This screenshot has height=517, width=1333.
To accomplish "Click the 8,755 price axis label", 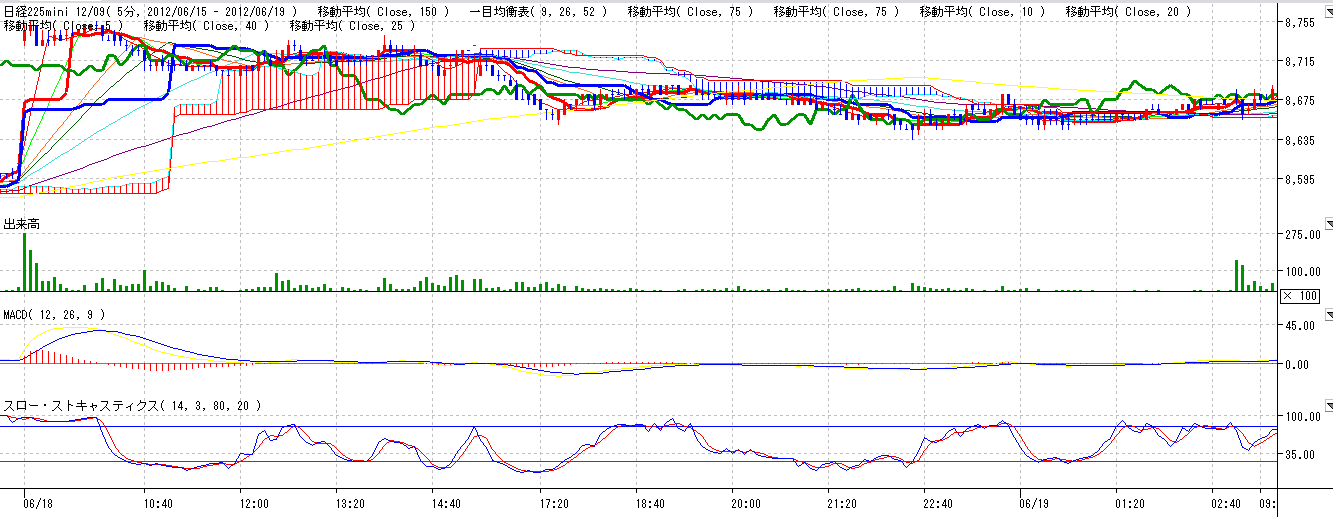I will tap(1304, 22).
